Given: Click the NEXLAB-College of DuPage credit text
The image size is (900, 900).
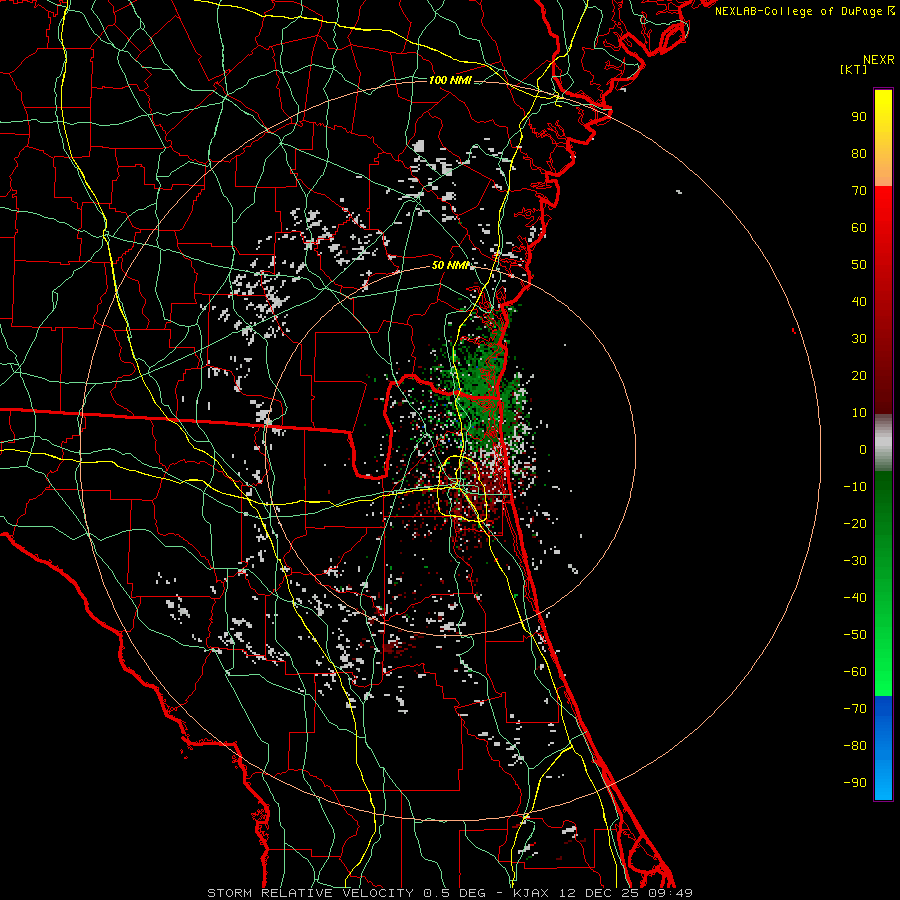Looking at the screenshot, I should tap(804, 11).
